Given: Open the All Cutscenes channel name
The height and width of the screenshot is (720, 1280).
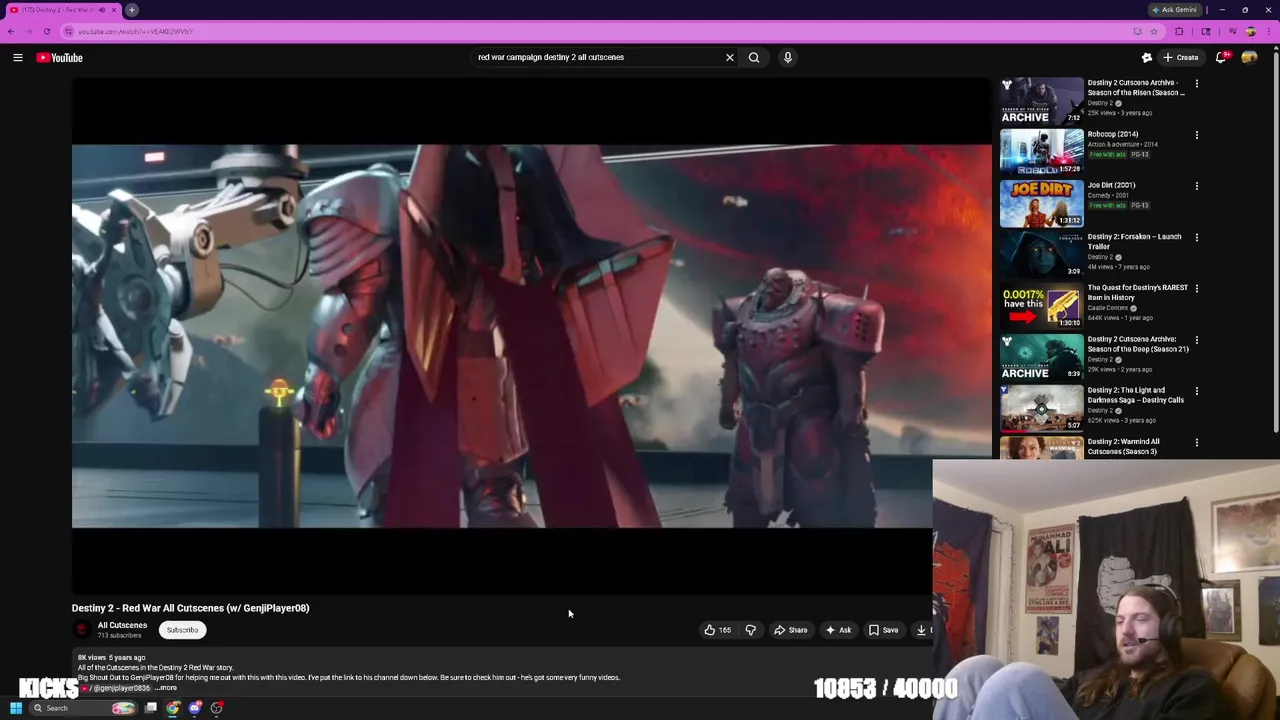Looking at the screenshot, I should pos(122,625).
